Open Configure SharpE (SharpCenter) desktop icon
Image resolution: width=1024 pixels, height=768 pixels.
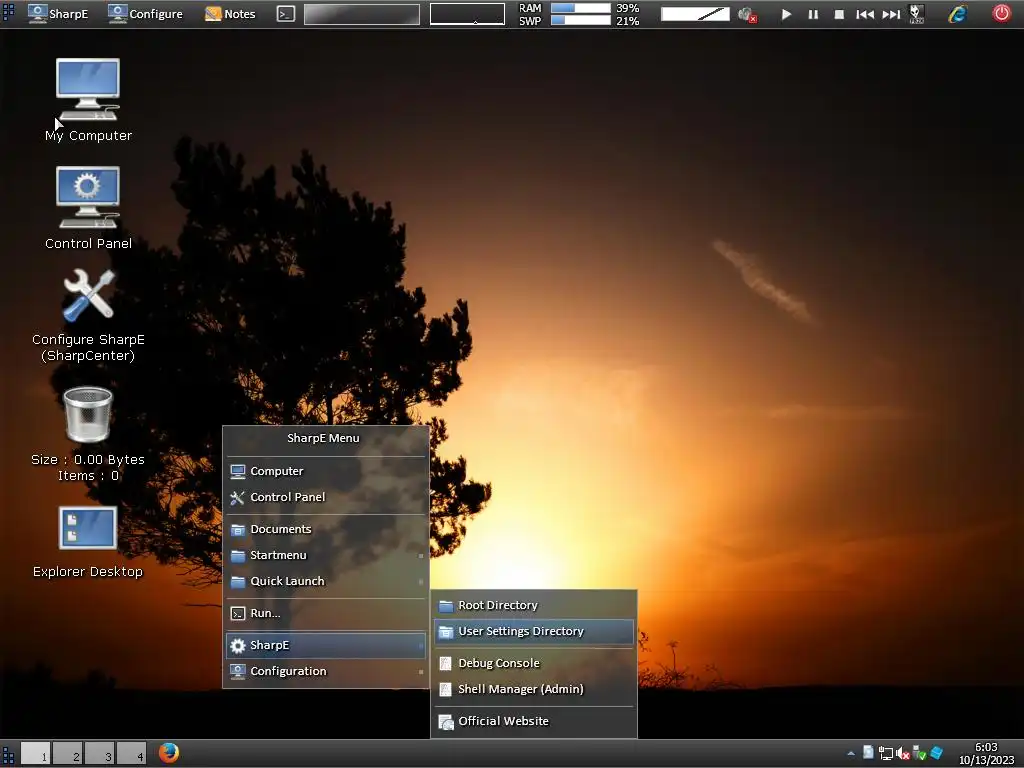(x=88, y=315)
